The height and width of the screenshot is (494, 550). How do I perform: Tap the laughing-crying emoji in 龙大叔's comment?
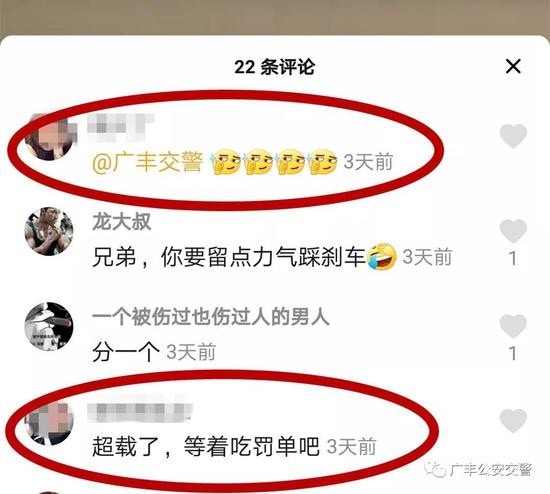click(x=382, y=256)
